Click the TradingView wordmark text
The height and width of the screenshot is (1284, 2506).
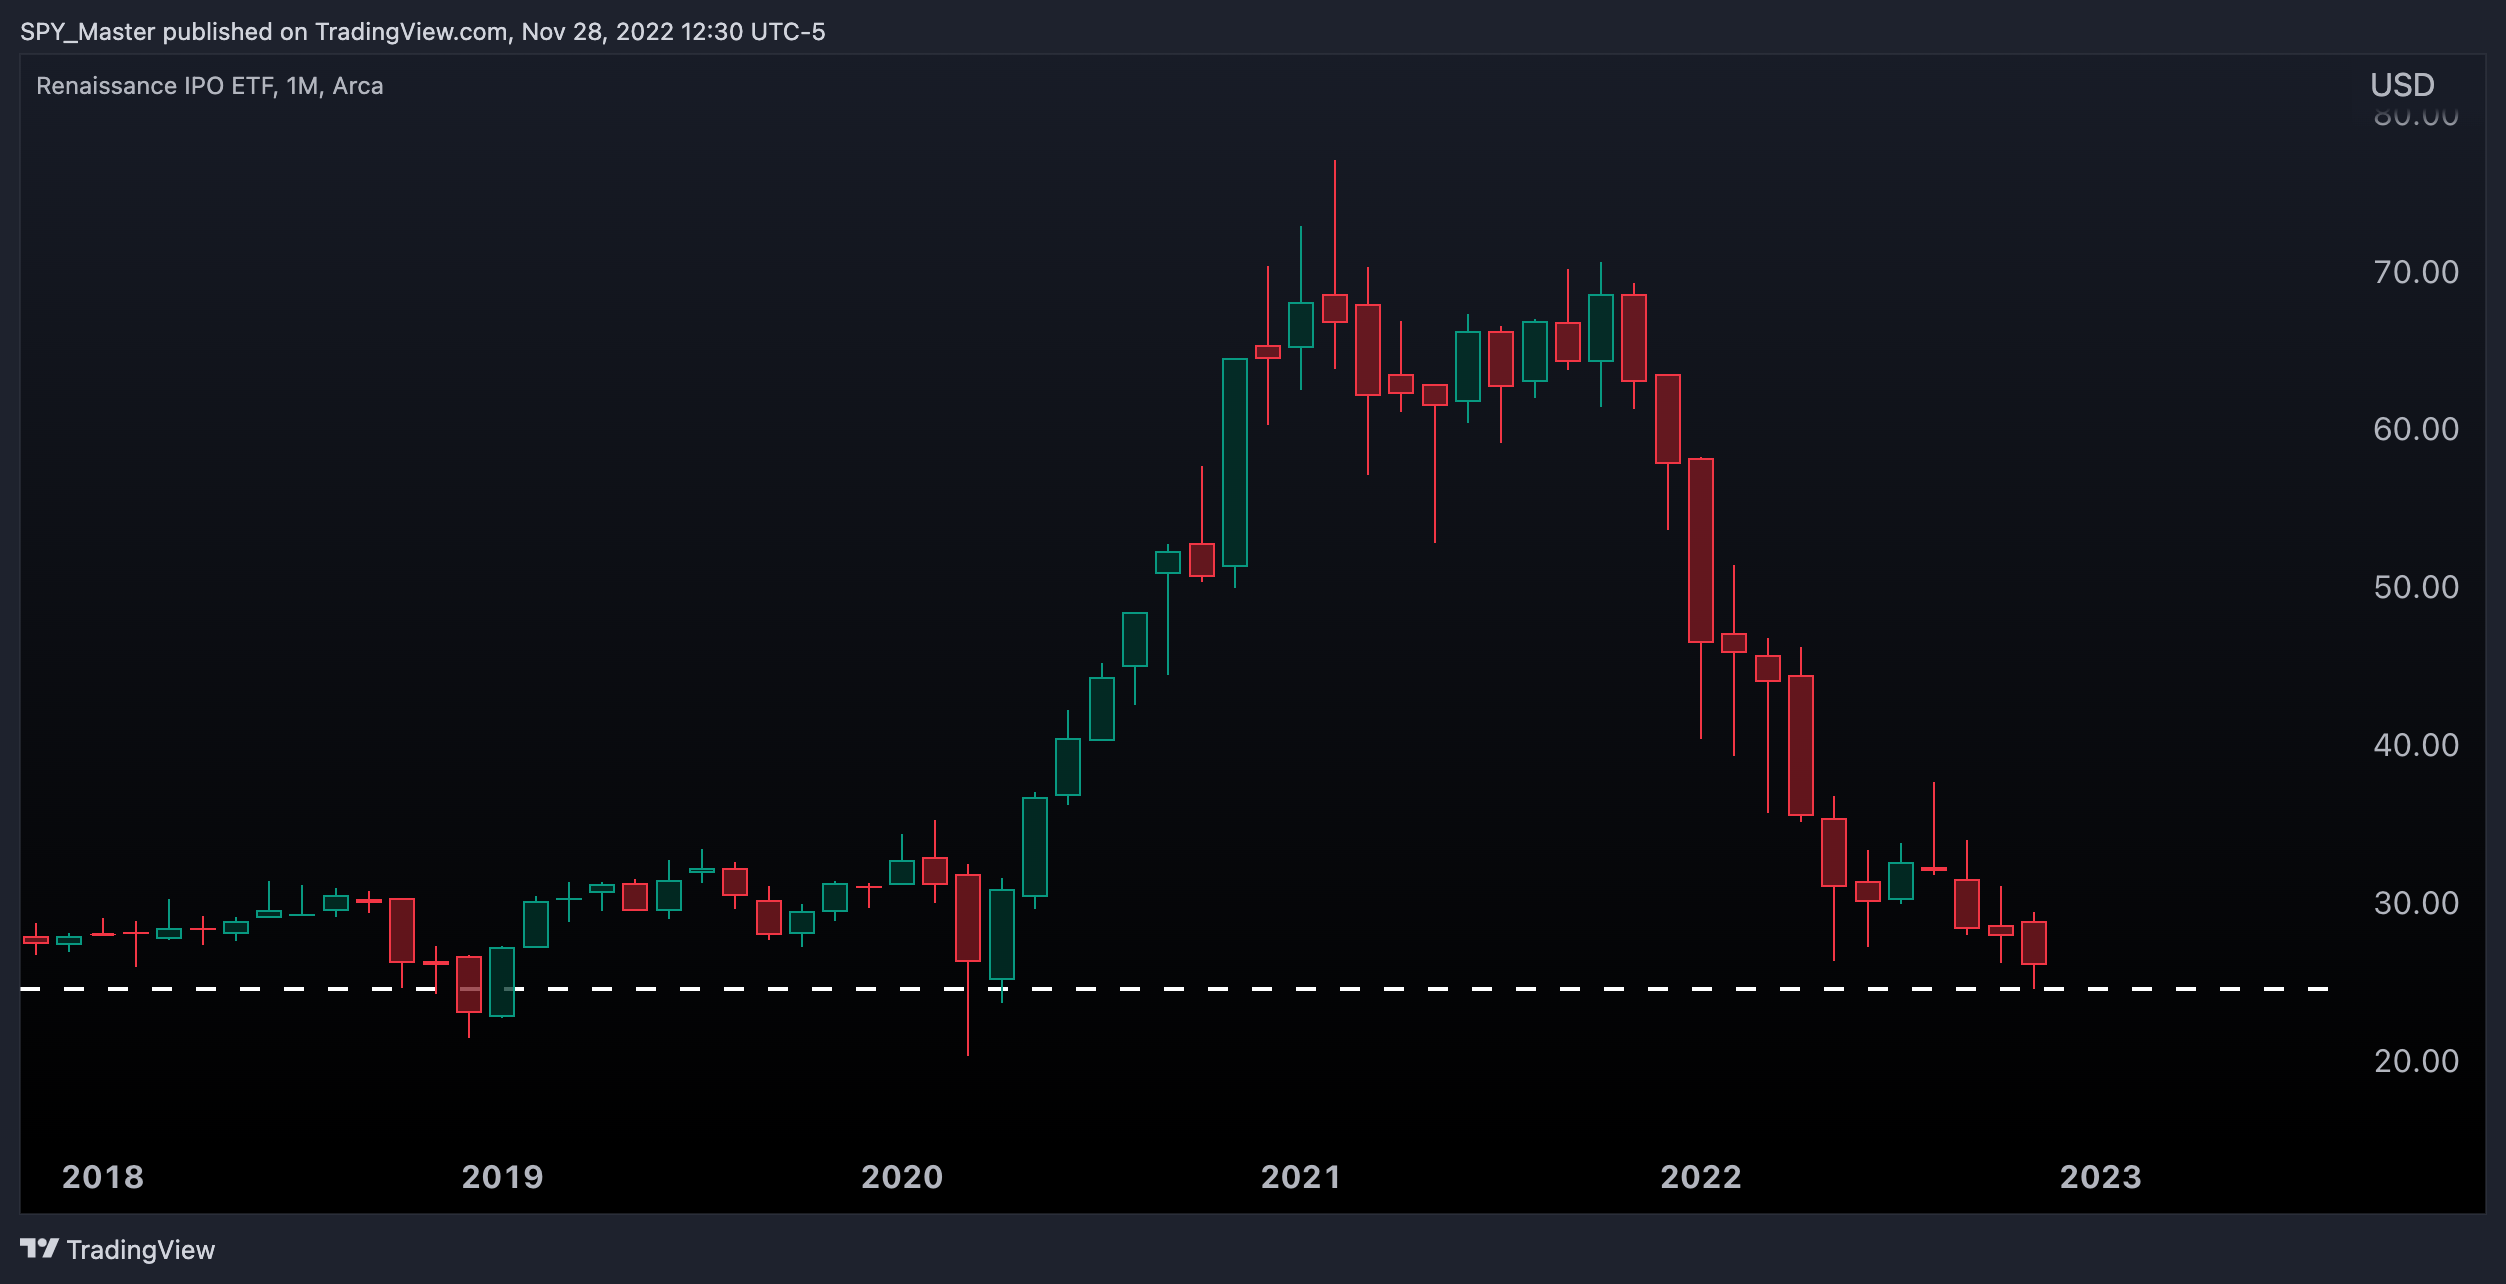coord(141,1250)
